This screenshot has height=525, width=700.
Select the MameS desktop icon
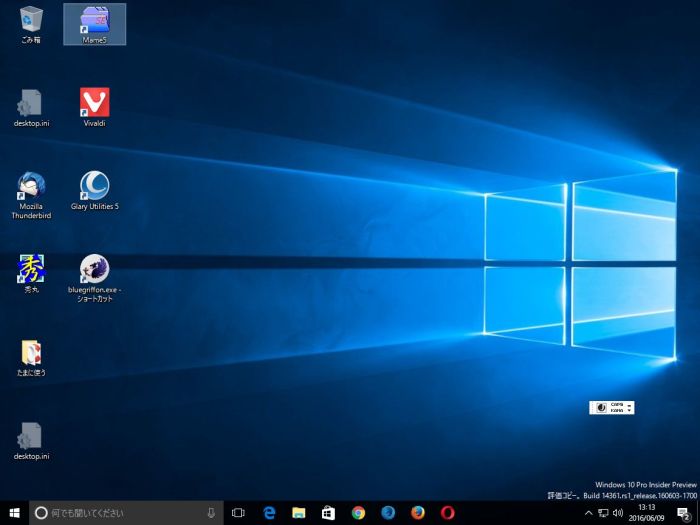94,20
